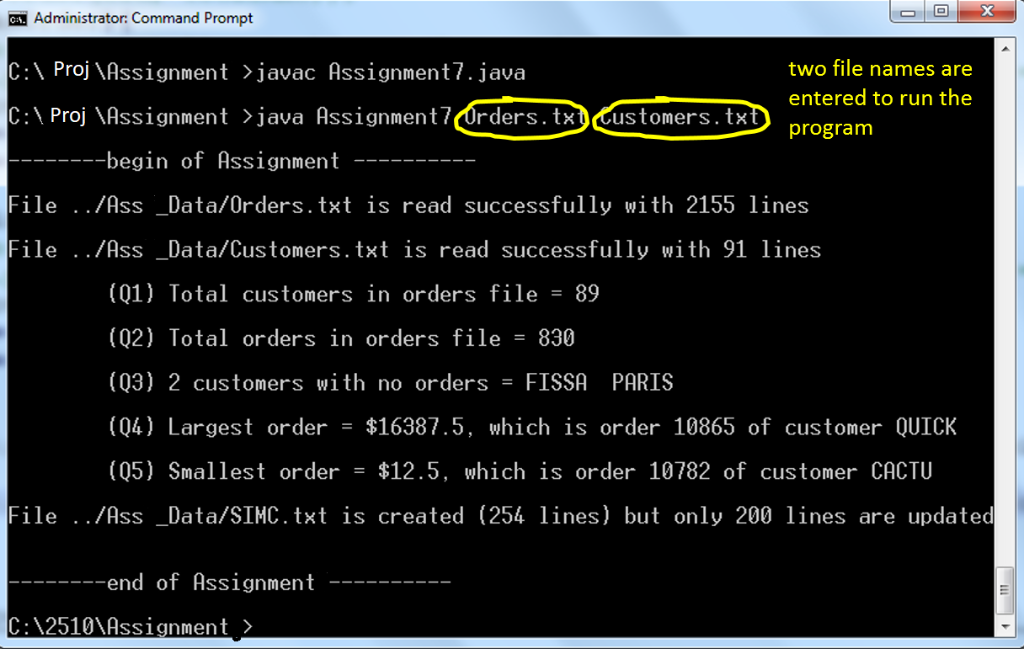Screen dimensions: 1024x649
Task: Click the scrollbar up arrow
Action: pyautogui.click(x=1004, y=48)
